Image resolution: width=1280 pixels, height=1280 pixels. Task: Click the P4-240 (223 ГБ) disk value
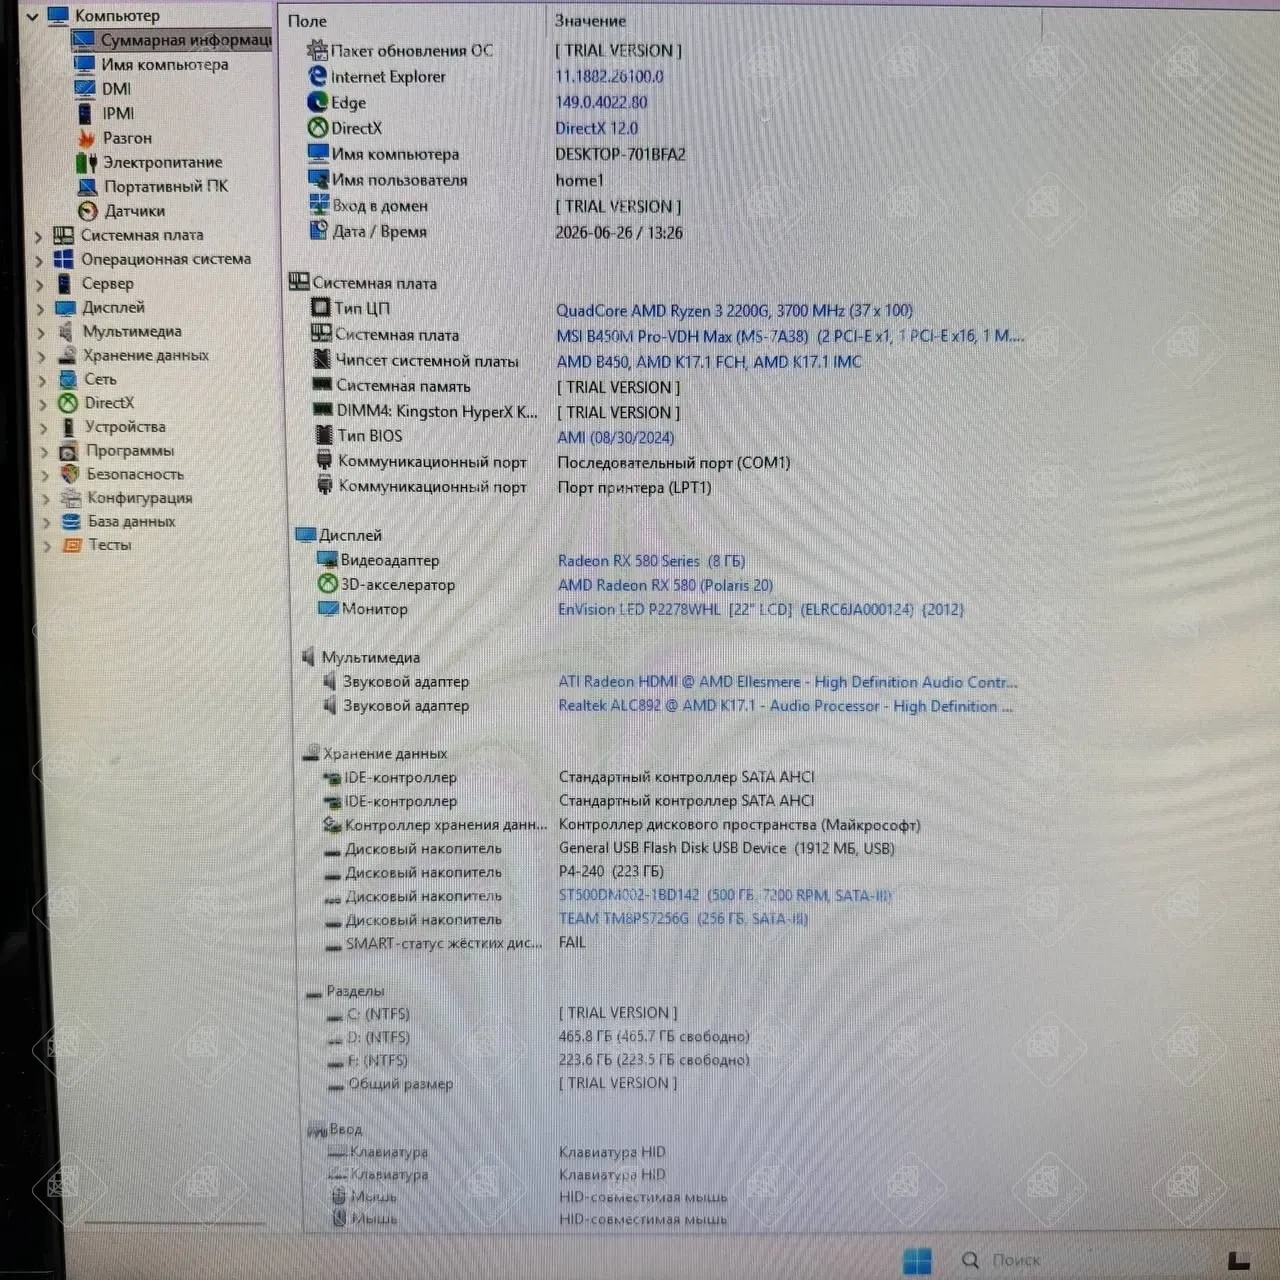[611, 871]
